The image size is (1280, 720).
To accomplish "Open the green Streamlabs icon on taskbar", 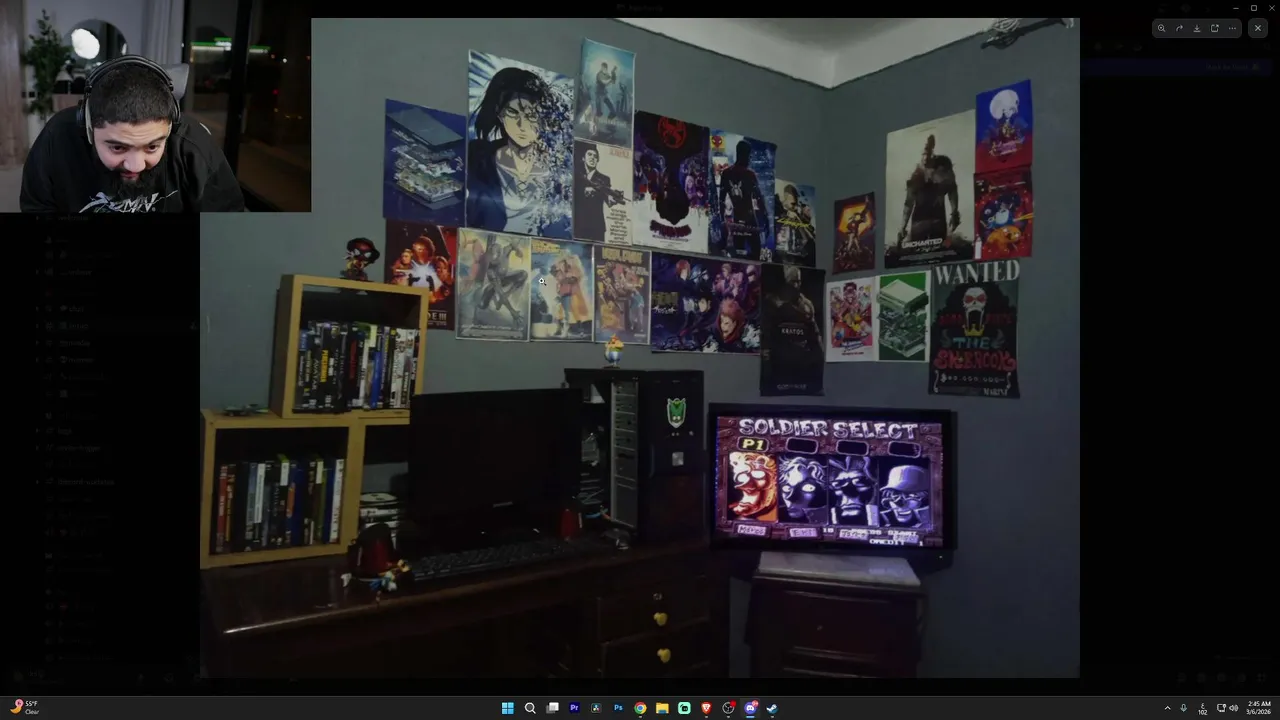I will (x=684, y=708).
